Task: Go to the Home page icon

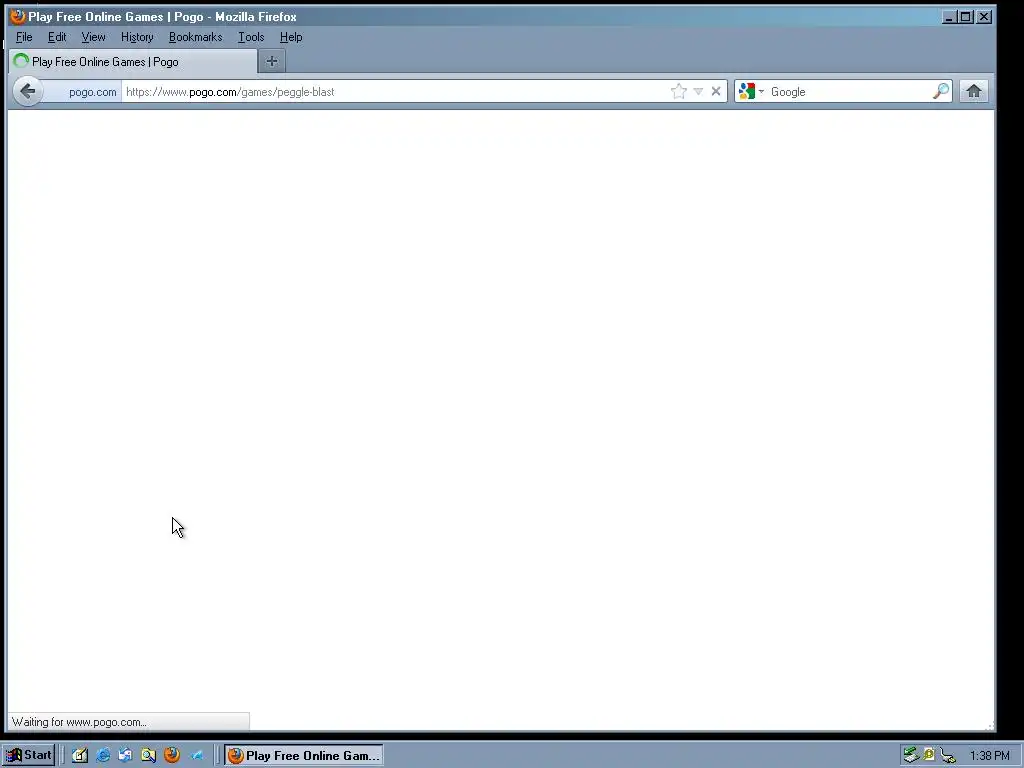Action: (974, 91)
